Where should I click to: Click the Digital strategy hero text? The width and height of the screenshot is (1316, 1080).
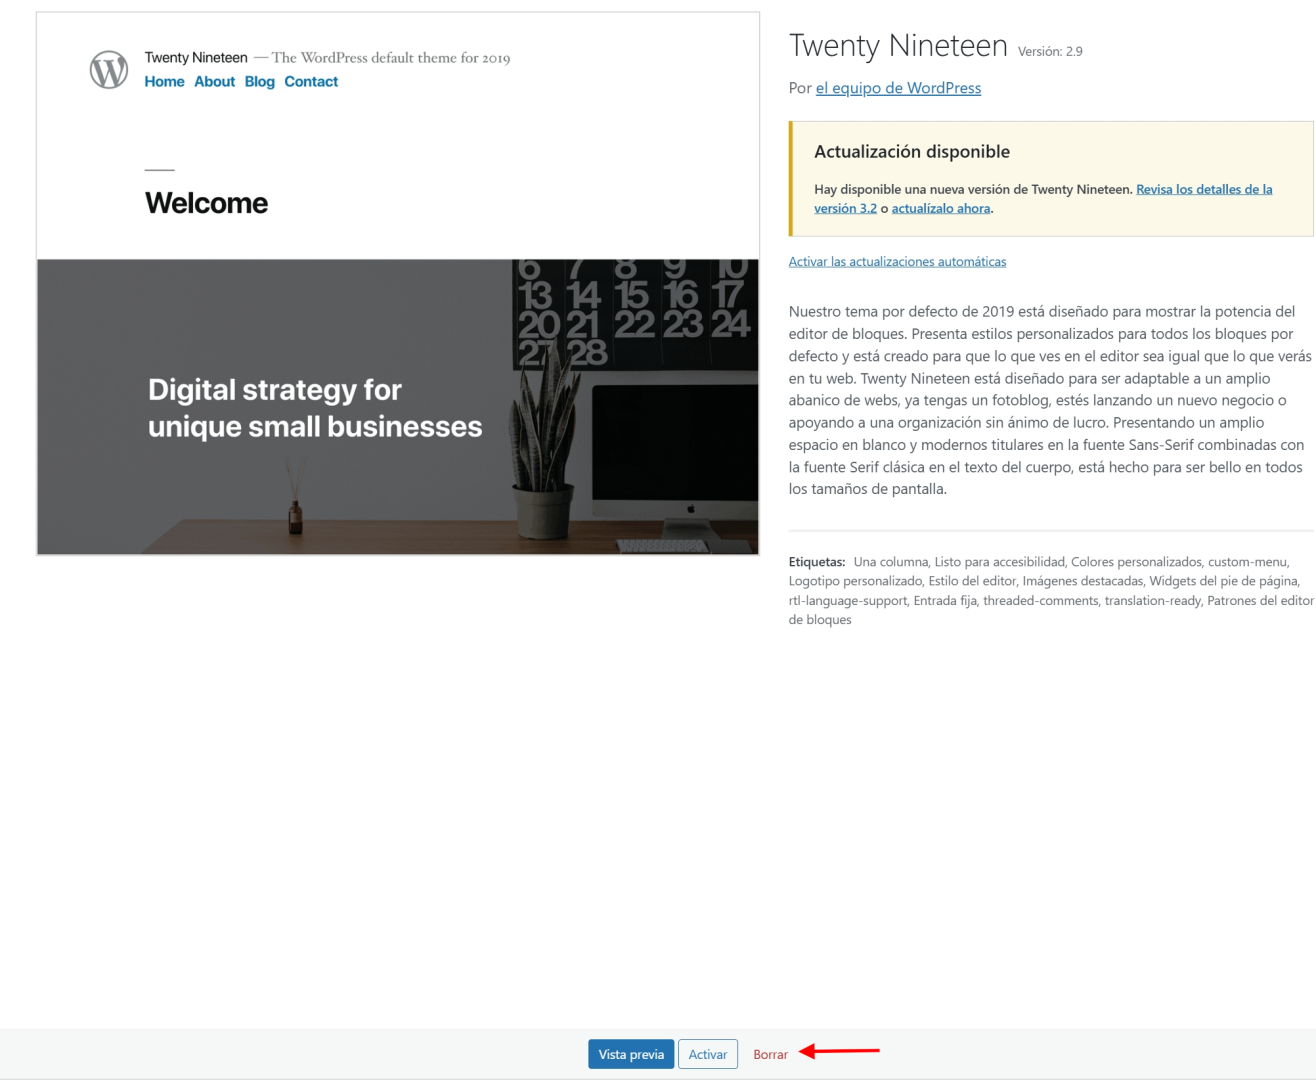(x=314, y=408)
